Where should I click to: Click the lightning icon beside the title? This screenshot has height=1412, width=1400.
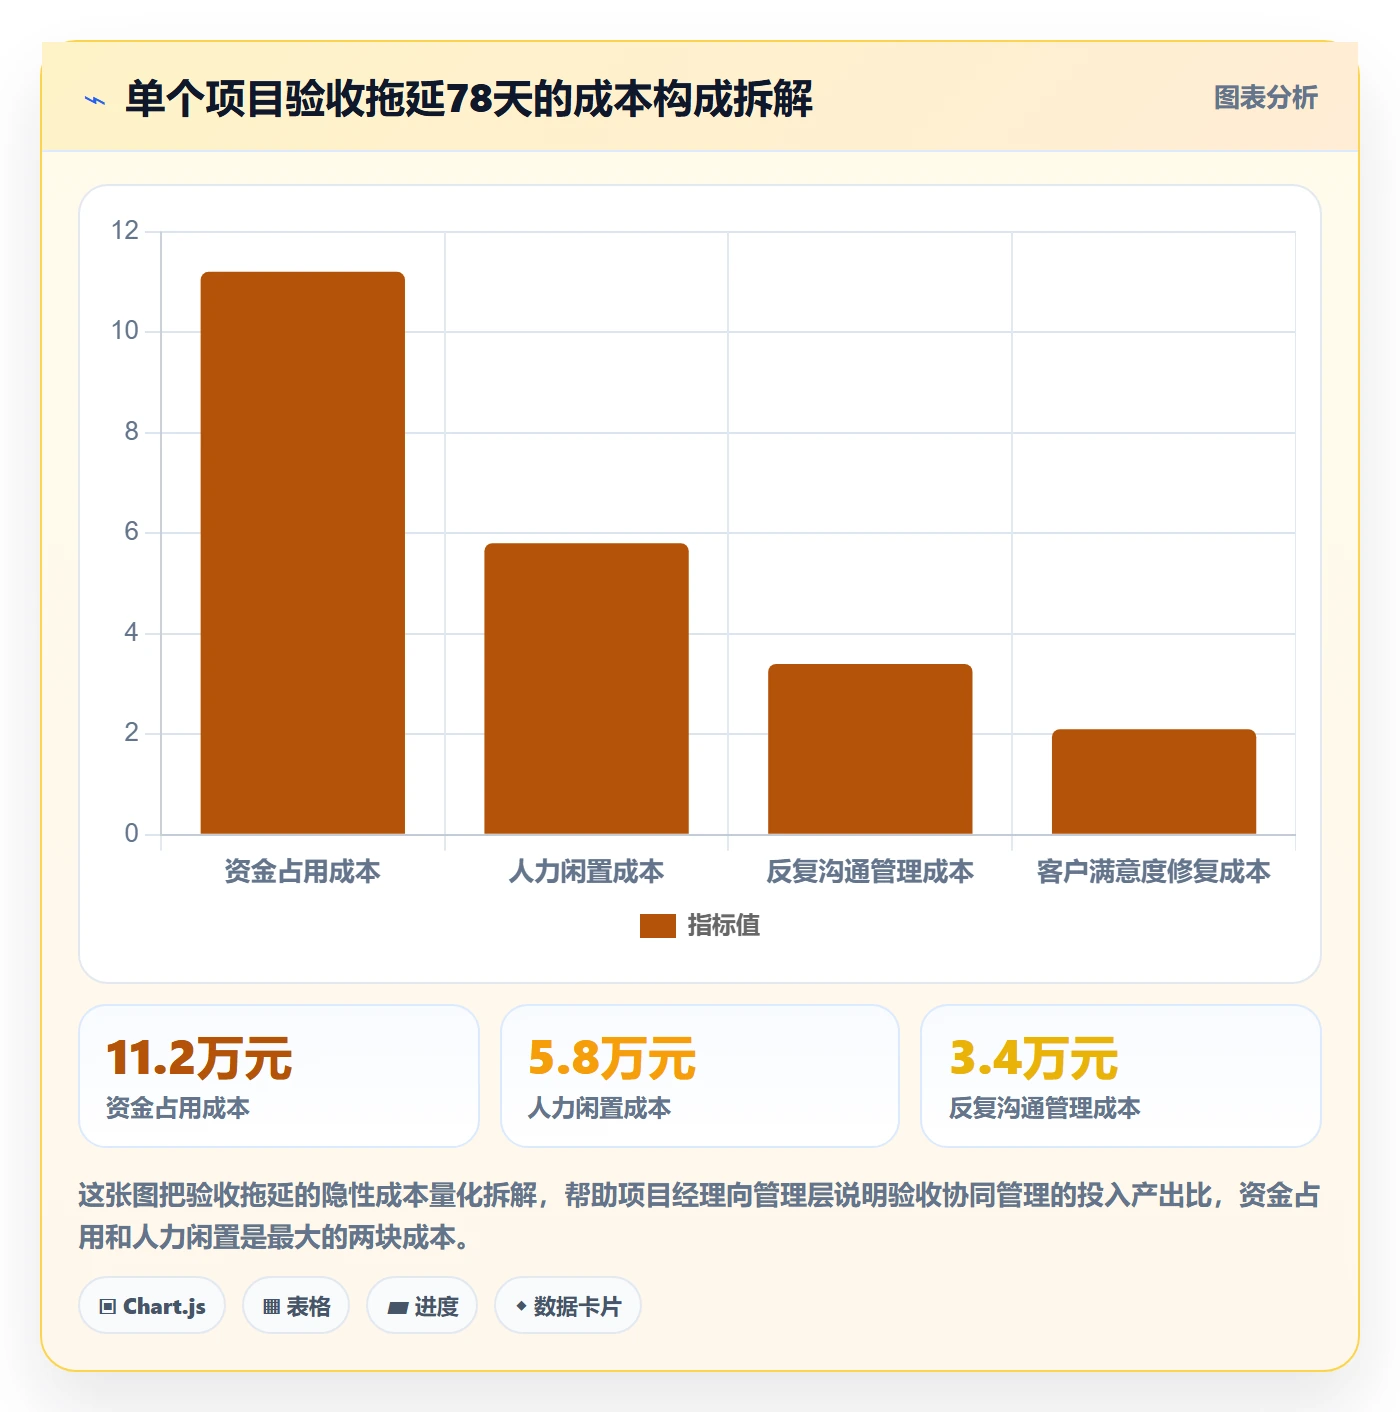tap(95, 100)
